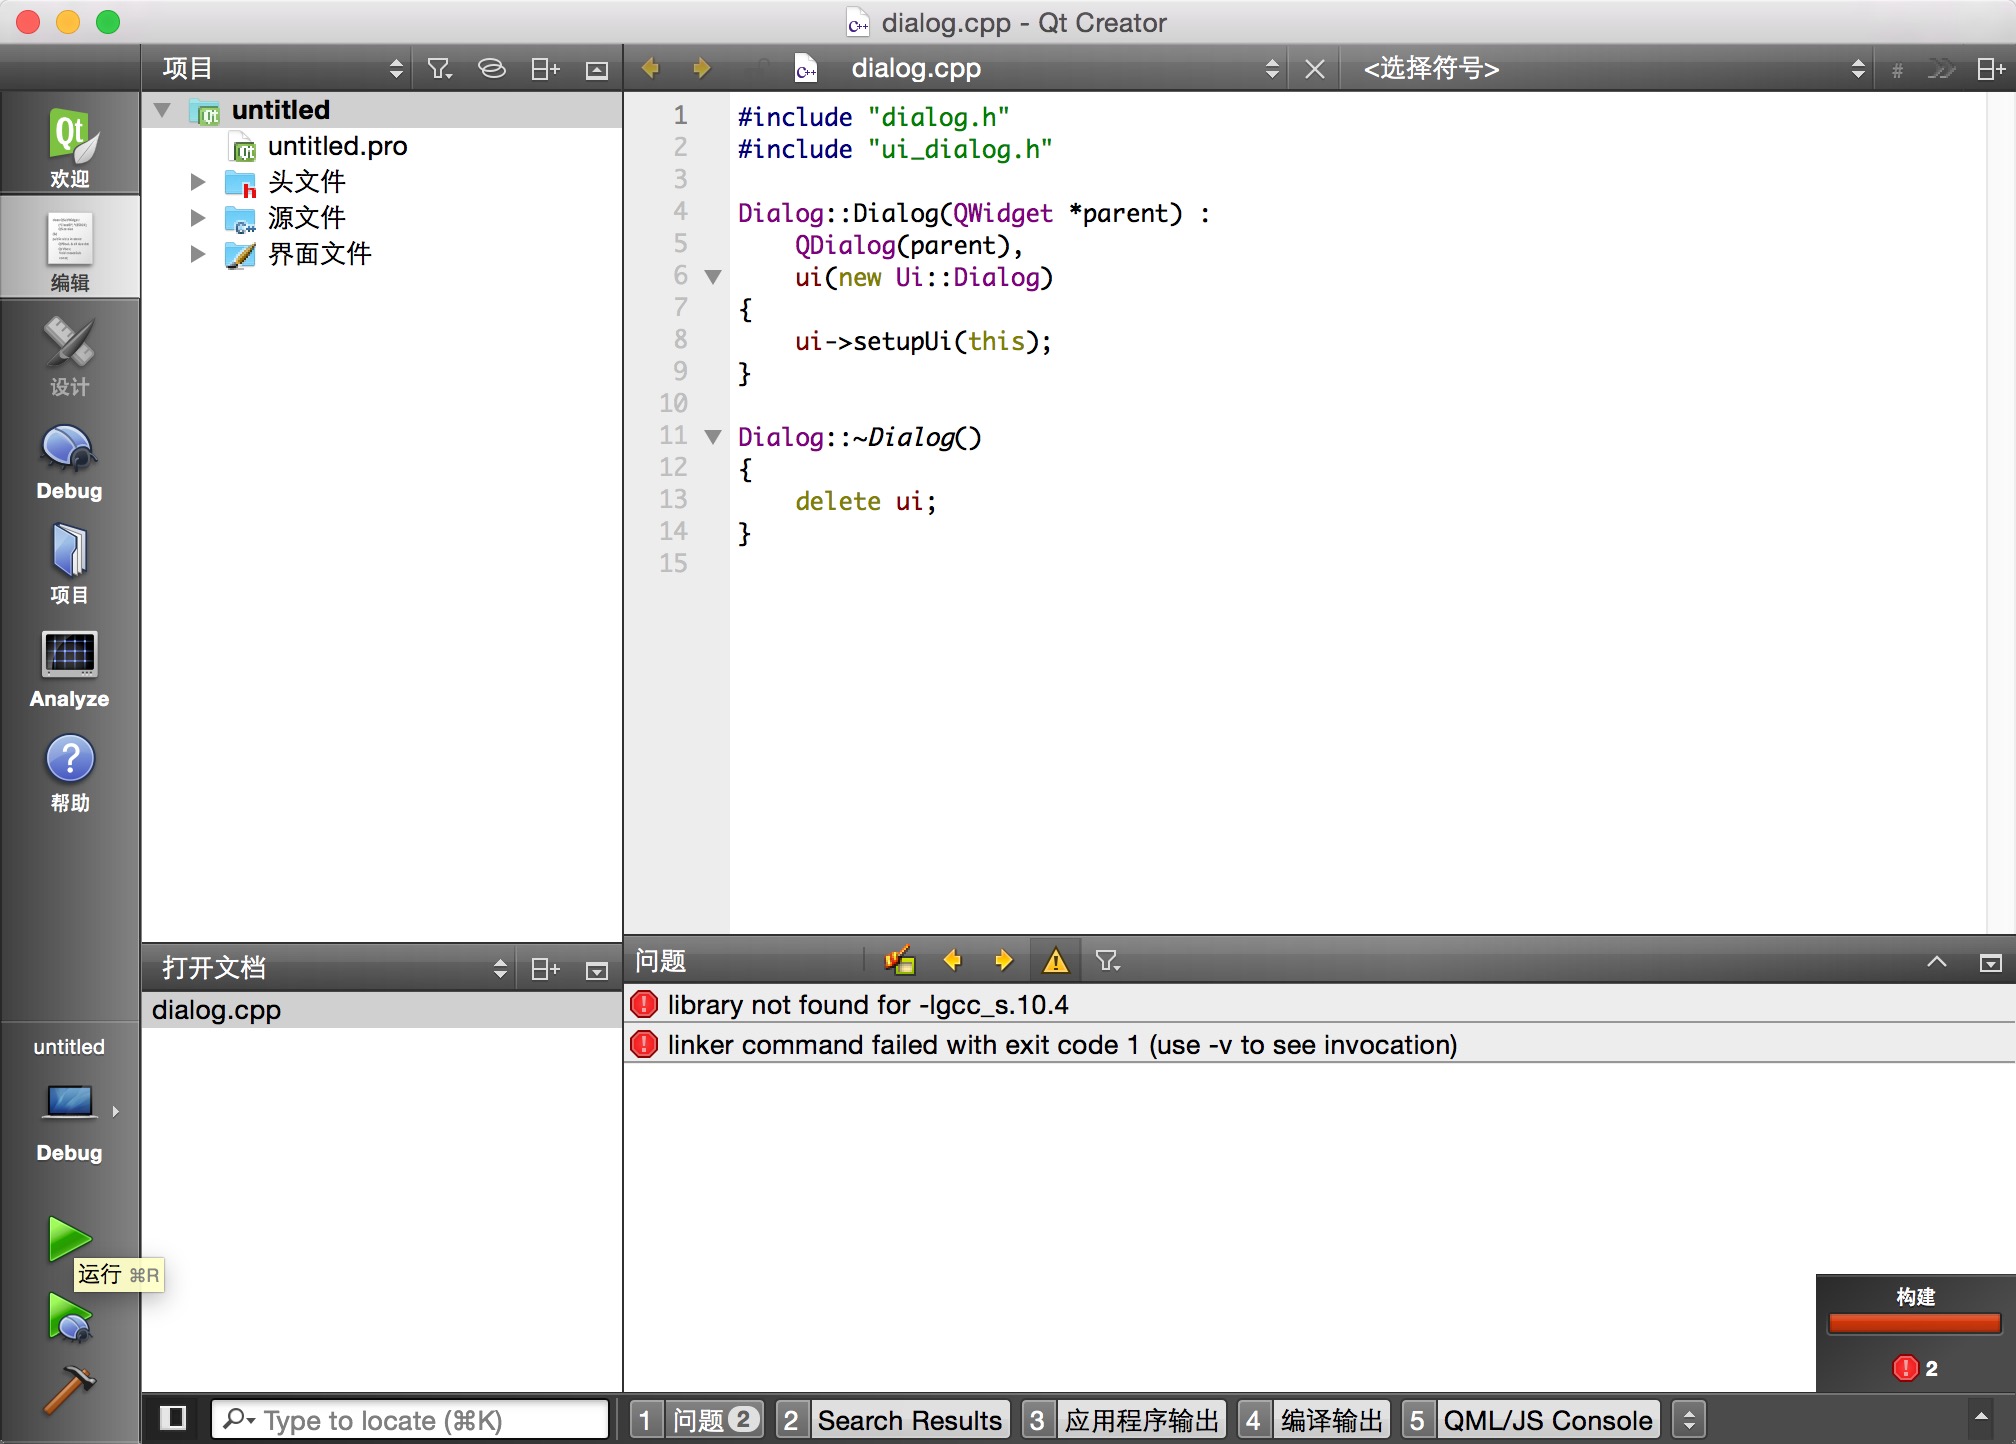2016x1444 pixels.
Task: Open the Projects (项目) mode
Action: pos(70,566)
